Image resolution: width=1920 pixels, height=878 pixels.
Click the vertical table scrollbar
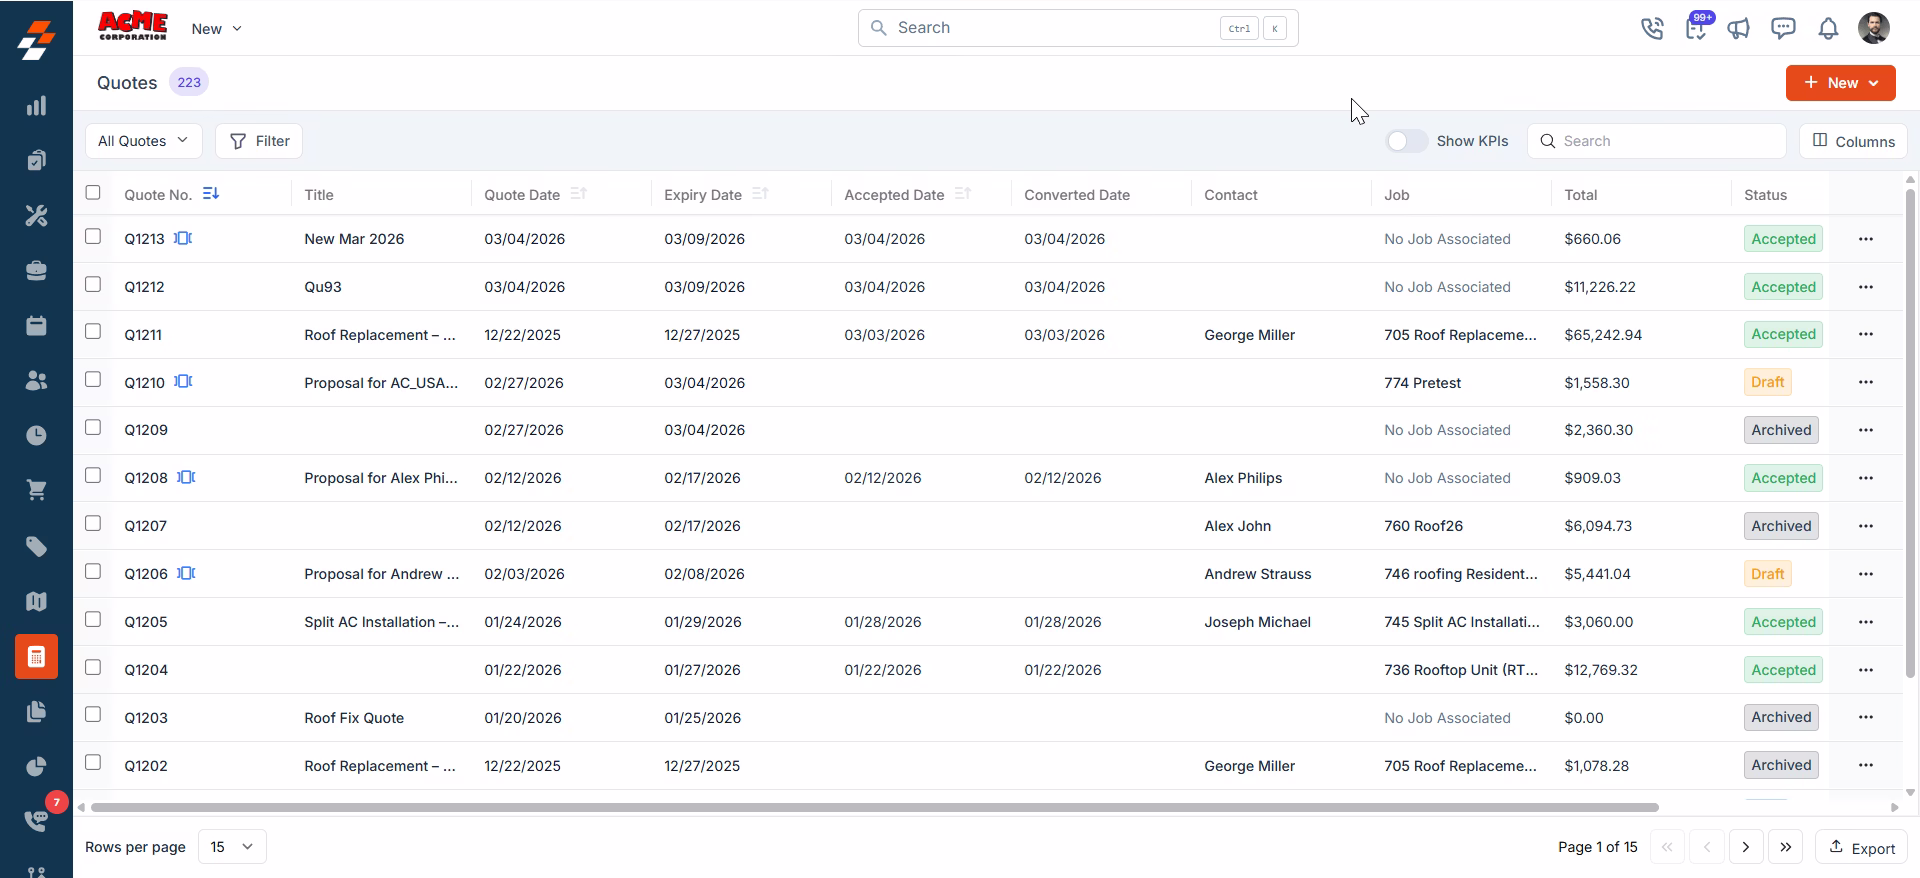coord(1910,432)
